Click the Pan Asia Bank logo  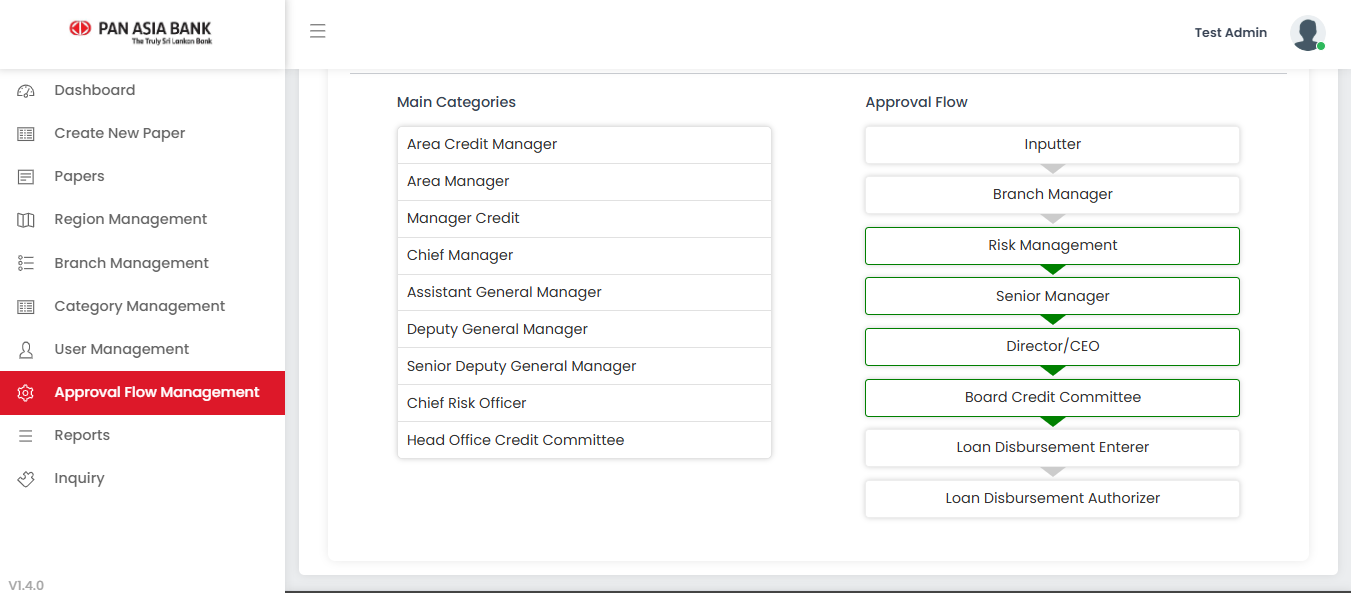click(141, 32)
